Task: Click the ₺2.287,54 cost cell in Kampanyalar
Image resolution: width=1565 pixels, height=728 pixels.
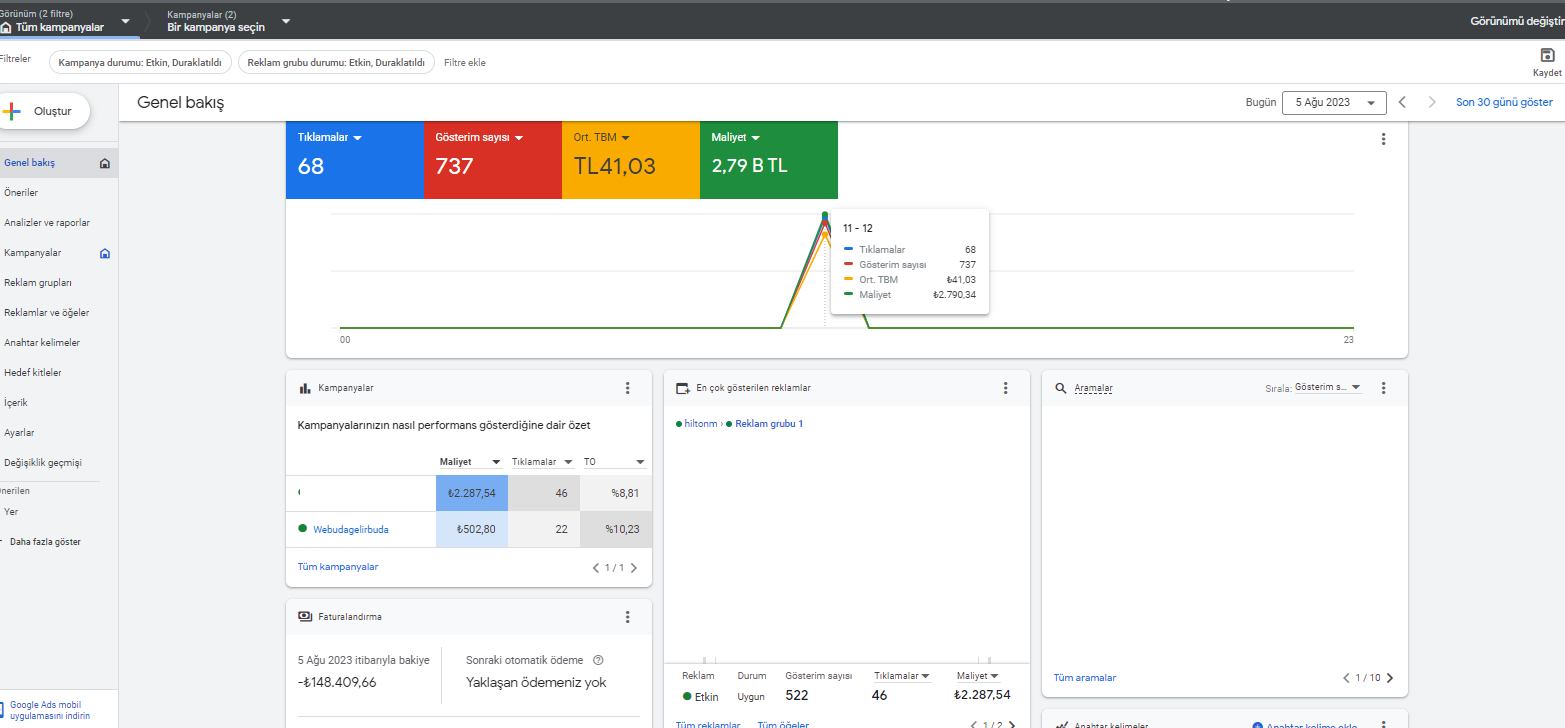Action: (x=472, y=493)
